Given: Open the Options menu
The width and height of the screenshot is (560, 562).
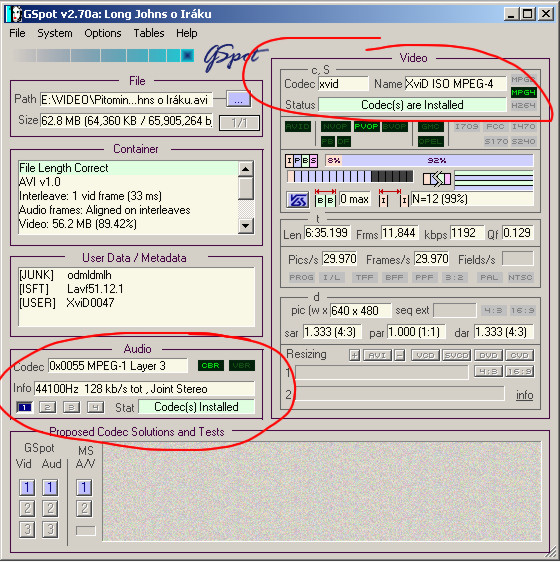Looking at the screenshot, I should [103, 33].
